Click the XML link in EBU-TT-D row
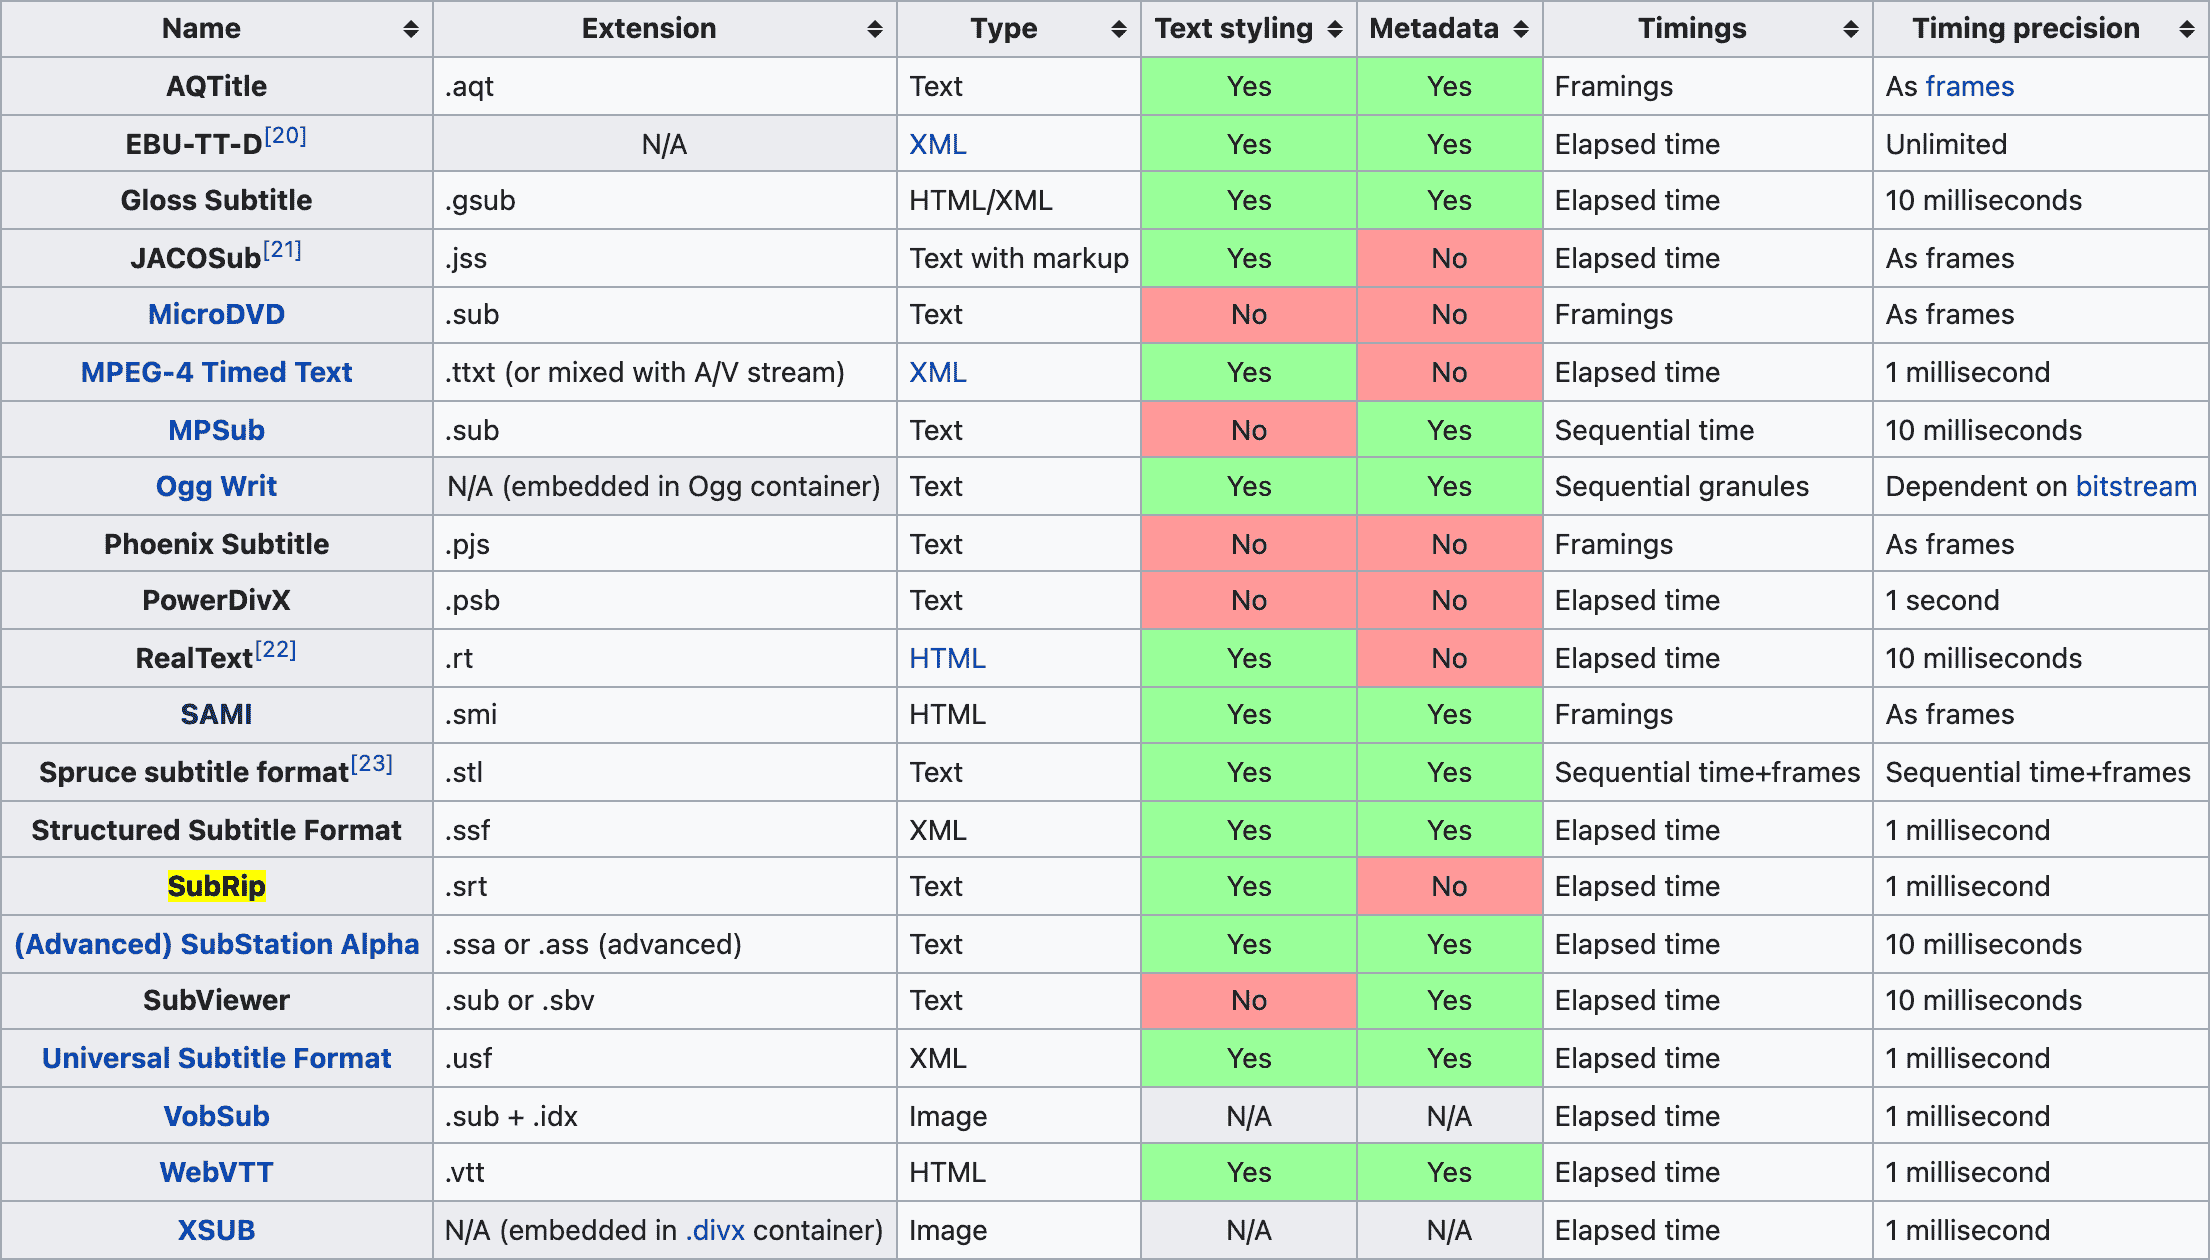The width and height of the screenshot is (2210, 1260). pyautogui.click(x=937, y=145)
